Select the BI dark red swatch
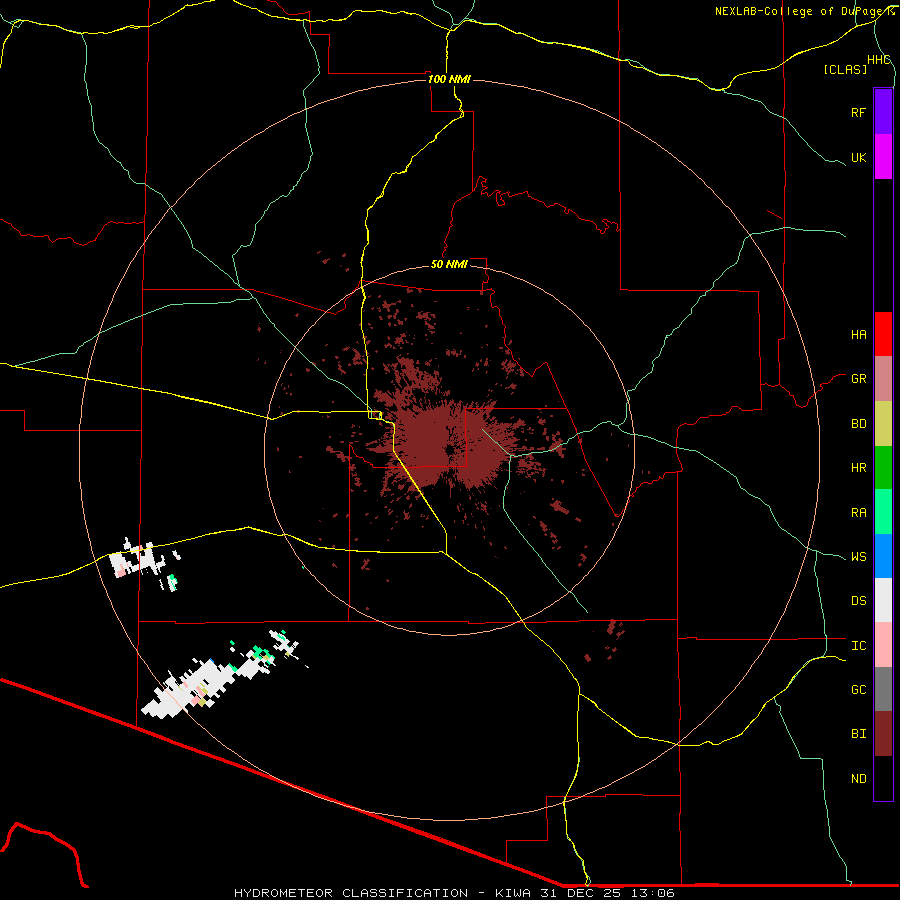The height and width of the screenshot is (900, 900). 883,734
